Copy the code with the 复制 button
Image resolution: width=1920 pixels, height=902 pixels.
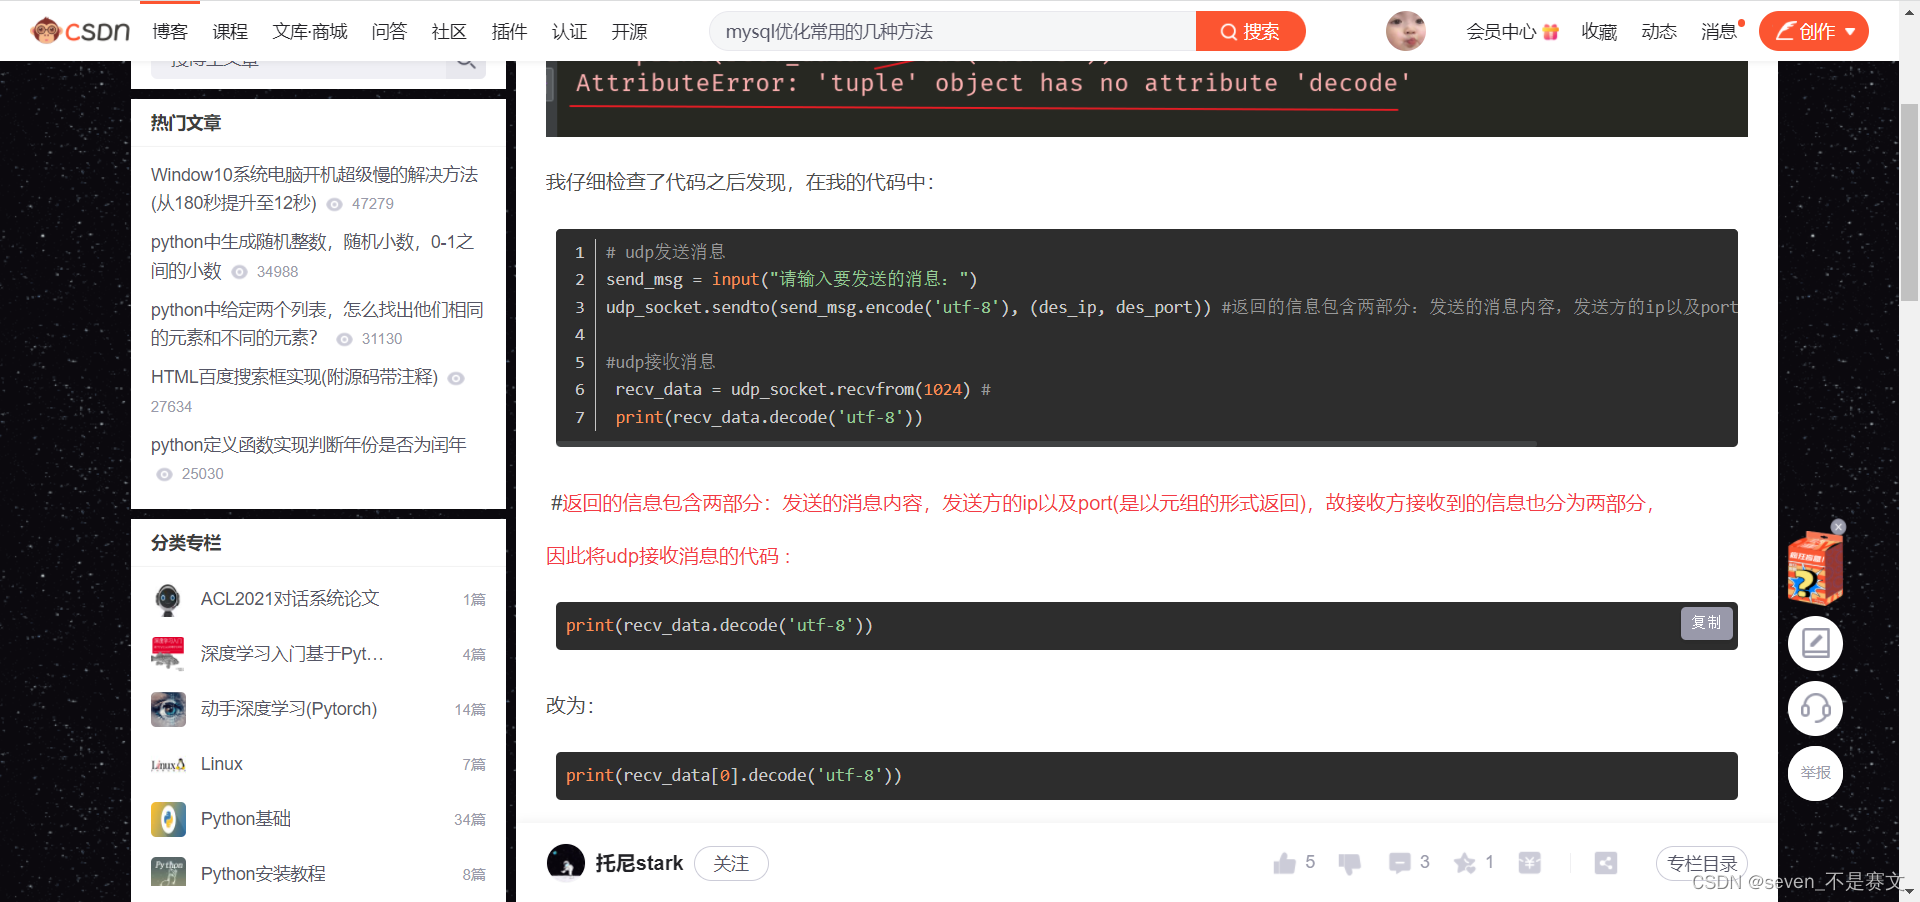(1706, 622)
